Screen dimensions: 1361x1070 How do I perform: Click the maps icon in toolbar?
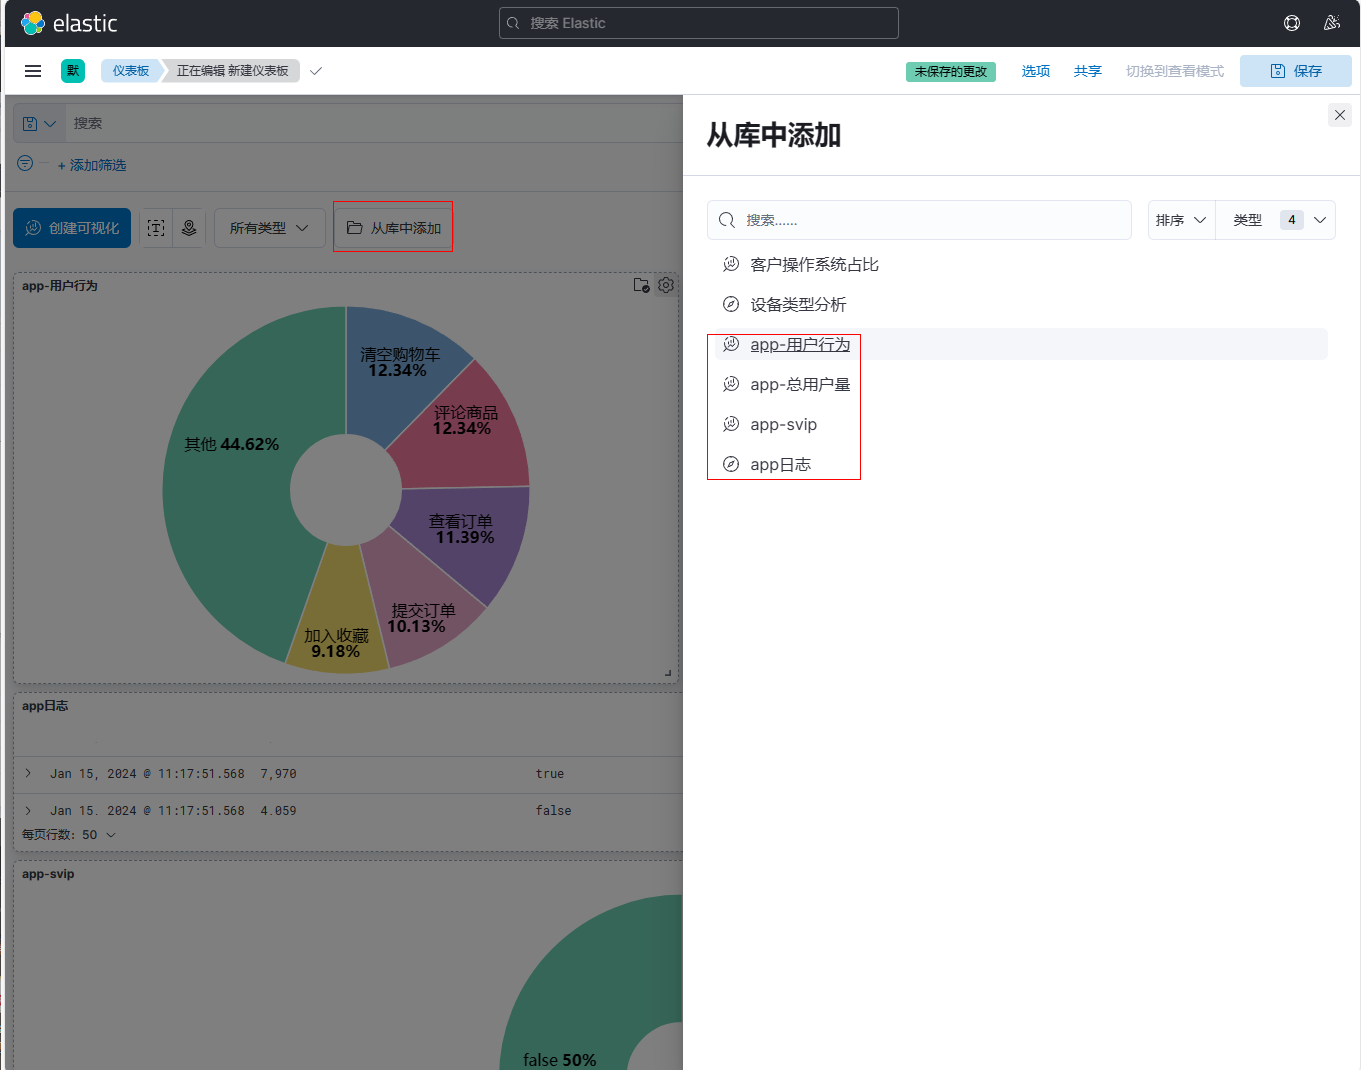[189, 228]
